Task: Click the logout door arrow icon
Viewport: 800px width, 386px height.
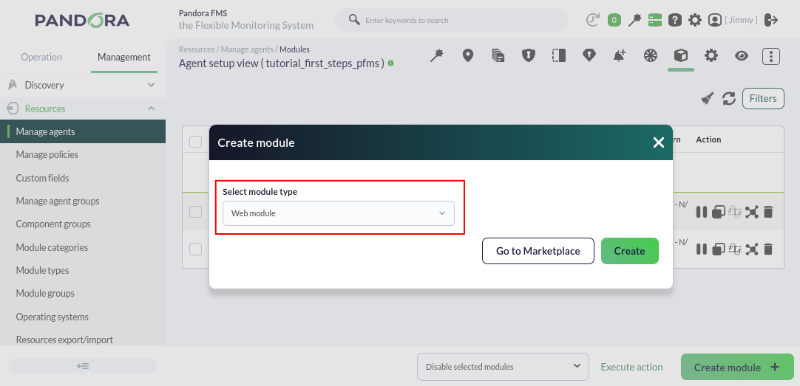Action: (772, 20)
